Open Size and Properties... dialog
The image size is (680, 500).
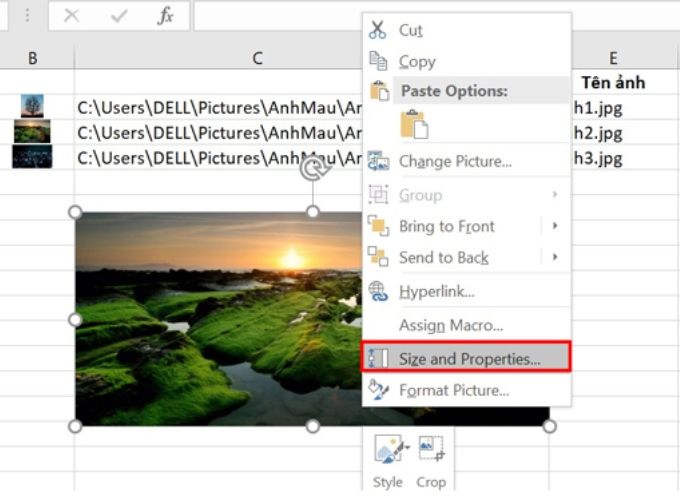[466, 358]
